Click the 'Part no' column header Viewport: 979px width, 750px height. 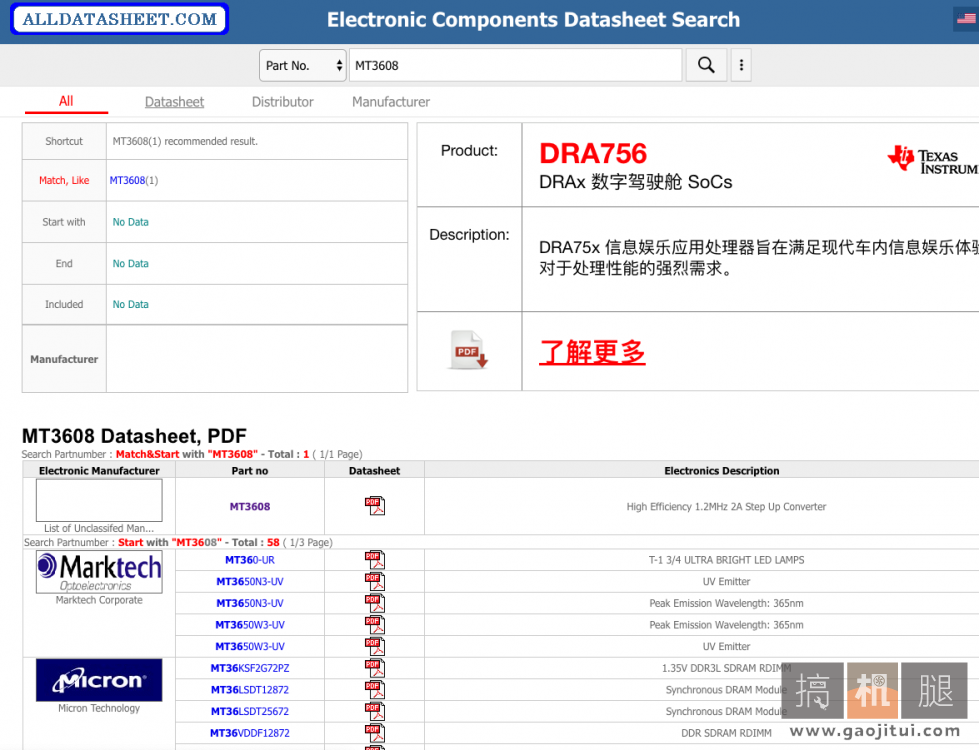(x=250, y=471)
